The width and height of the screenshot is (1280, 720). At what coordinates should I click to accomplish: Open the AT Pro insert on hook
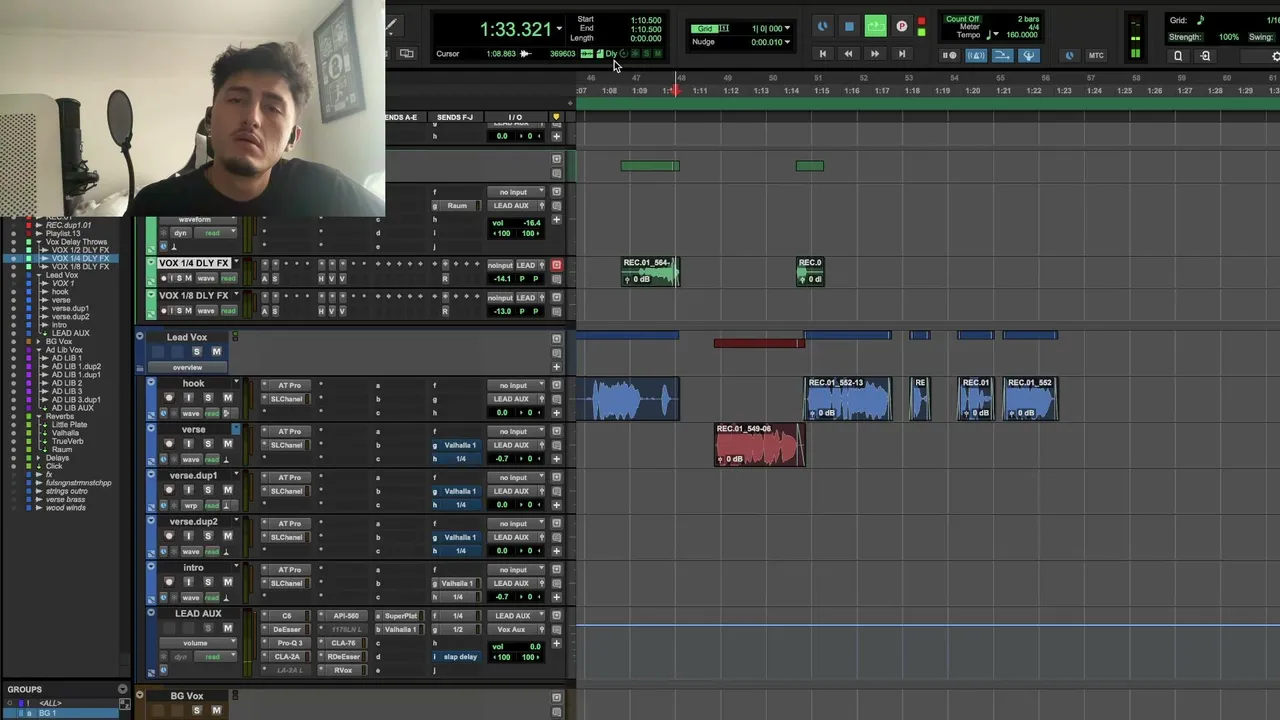pos(288,385)
